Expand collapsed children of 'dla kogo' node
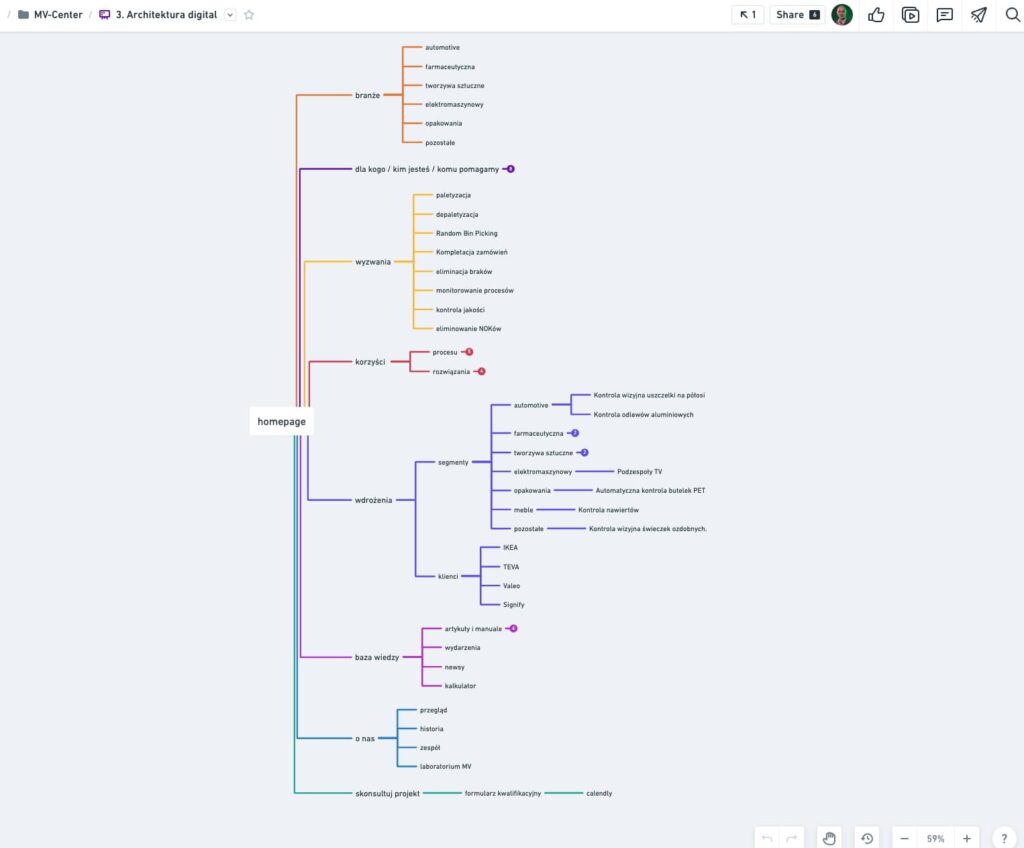 coord(510,169)
